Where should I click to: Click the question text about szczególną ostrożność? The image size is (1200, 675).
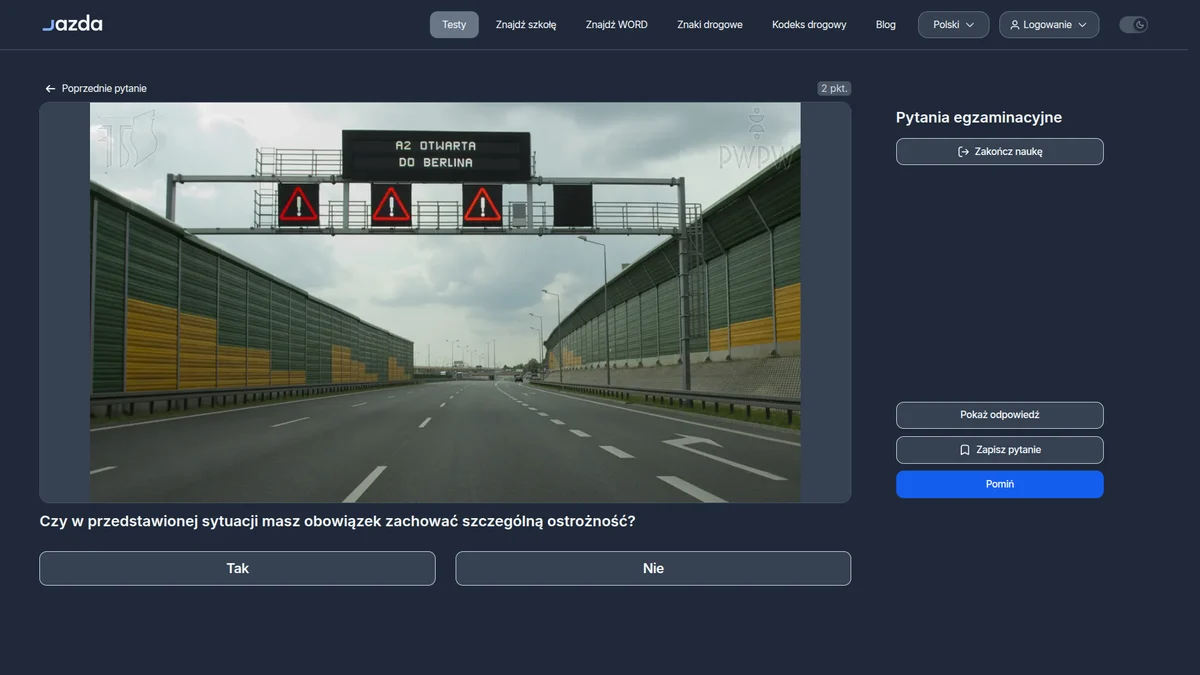(337, 521)
